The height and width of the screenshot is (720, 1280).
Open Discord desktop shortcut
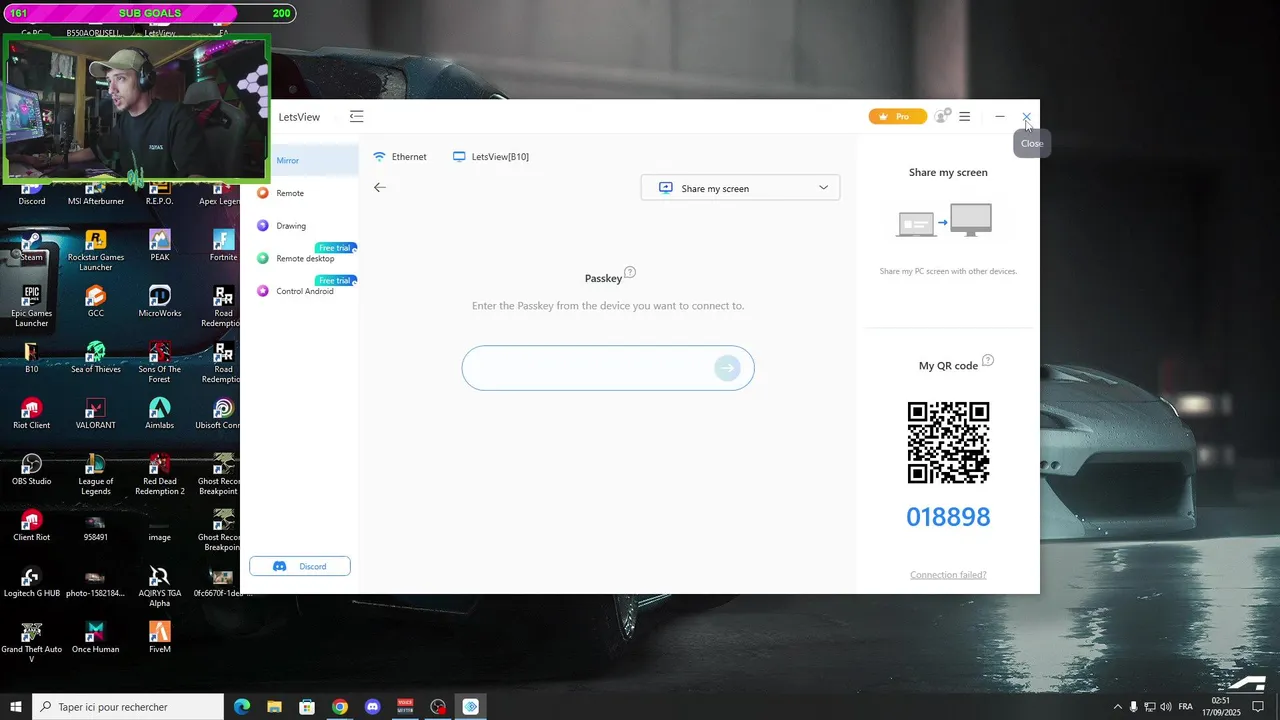(32, 192)
